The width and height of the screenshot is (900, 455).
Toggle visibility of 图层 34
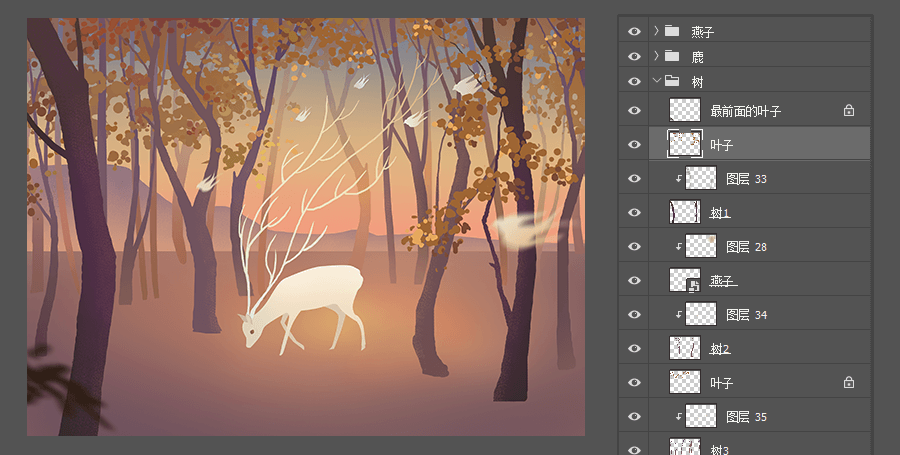coord(634,314)
